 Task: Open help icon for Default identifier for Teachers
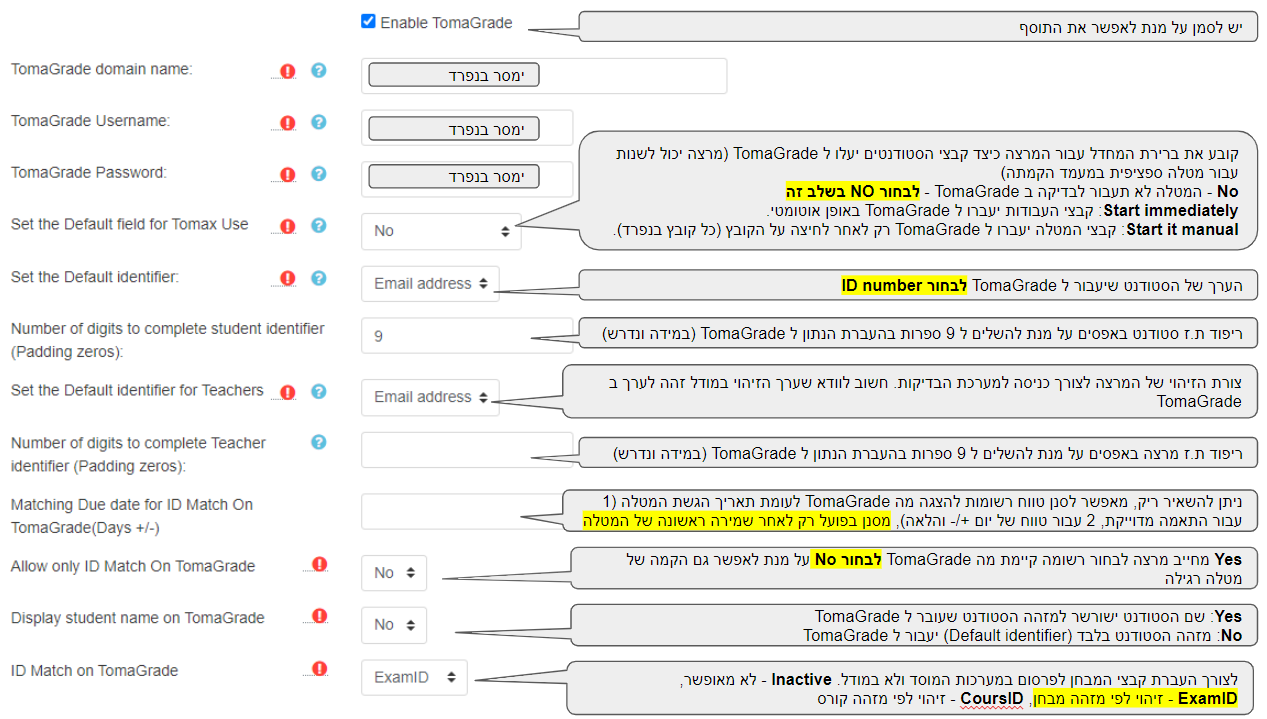(319, 392)
